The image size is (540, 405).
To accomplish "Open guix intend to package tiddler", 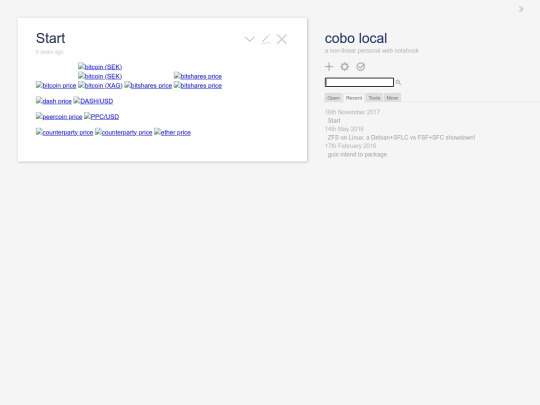I will 357,154.
